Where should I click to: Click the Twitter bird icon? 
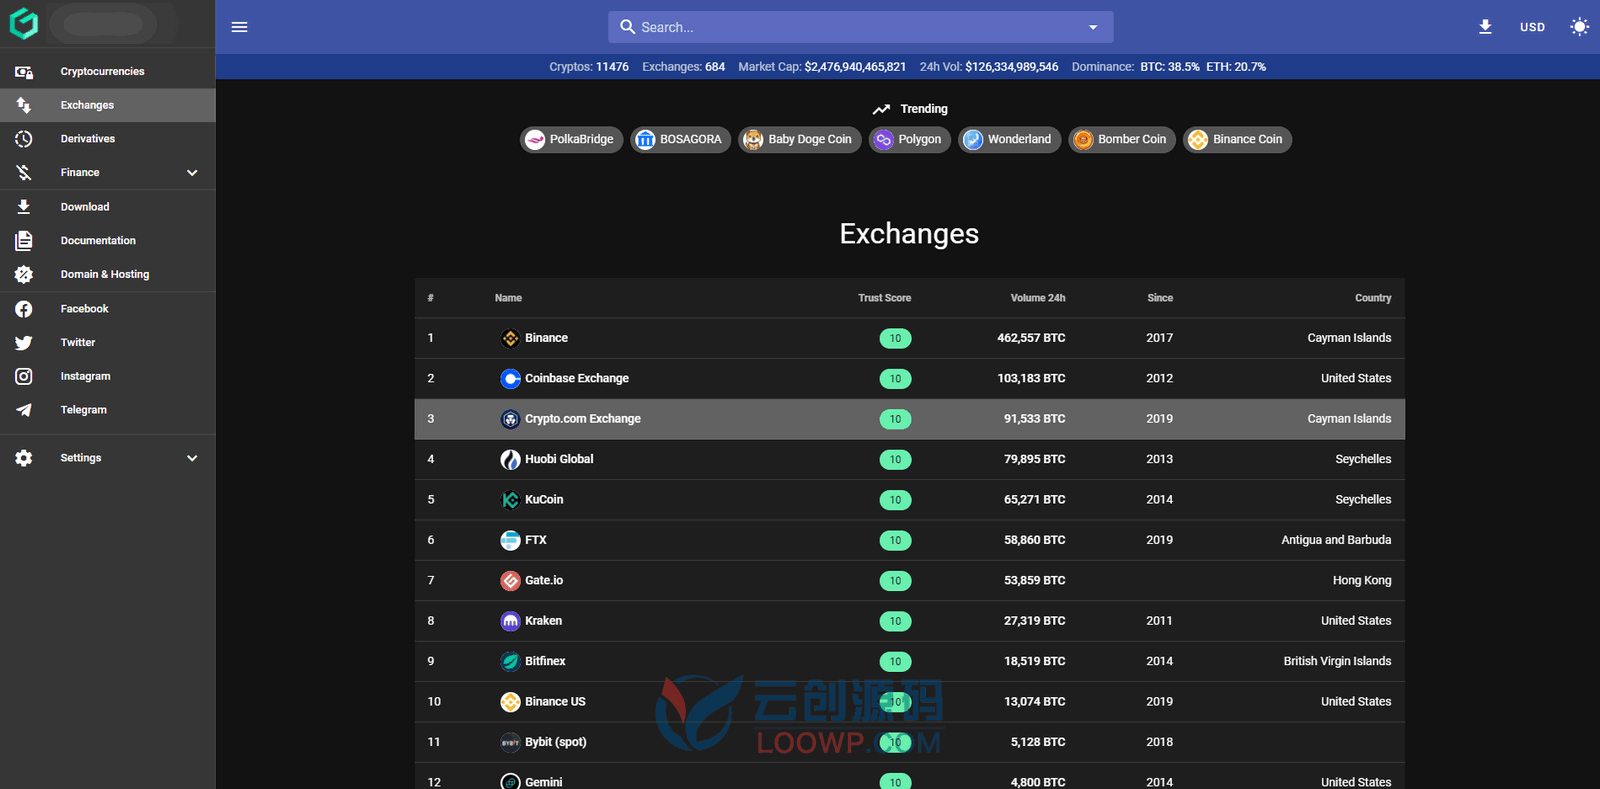point(24,343)
